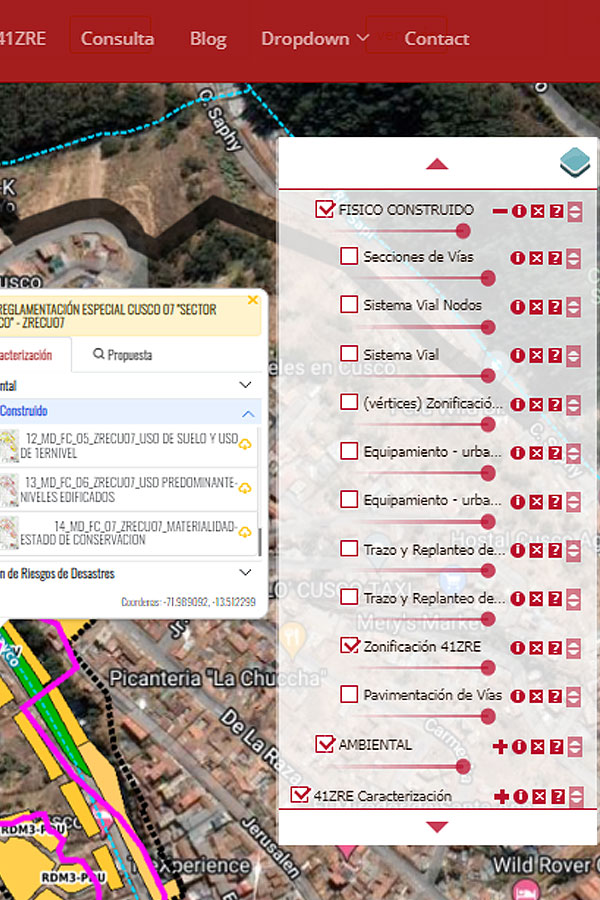
Task: Open the Blog menu item
Action: [208, 38]
